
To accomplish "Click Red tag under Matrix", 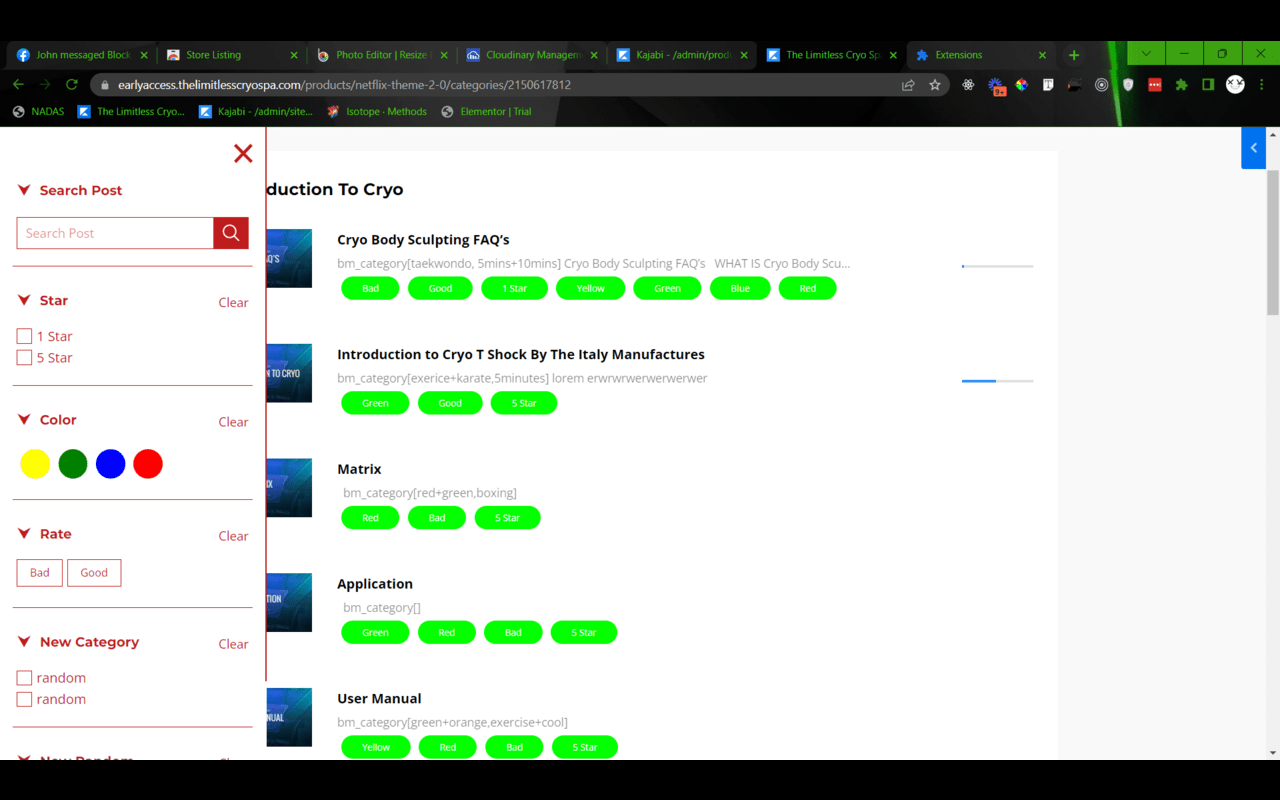I will pyautogui.click(x=370, y=518).
